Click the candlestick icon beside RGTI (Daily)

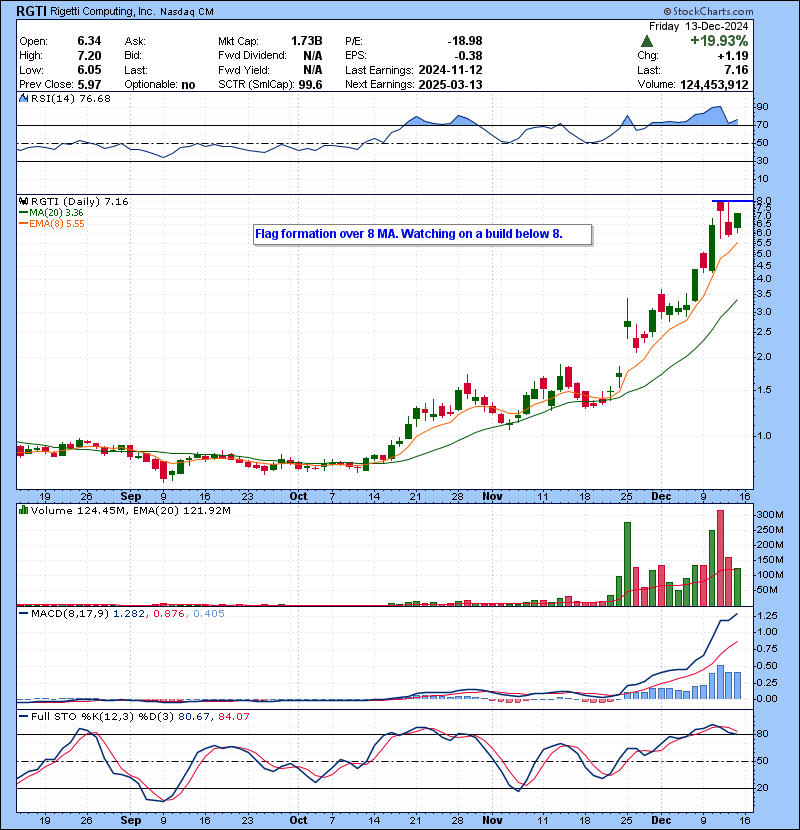click(23, 201)
